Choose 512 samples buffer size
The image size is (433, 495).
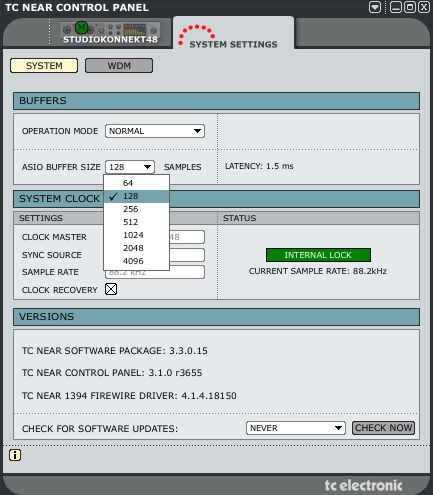click(137, 222)
